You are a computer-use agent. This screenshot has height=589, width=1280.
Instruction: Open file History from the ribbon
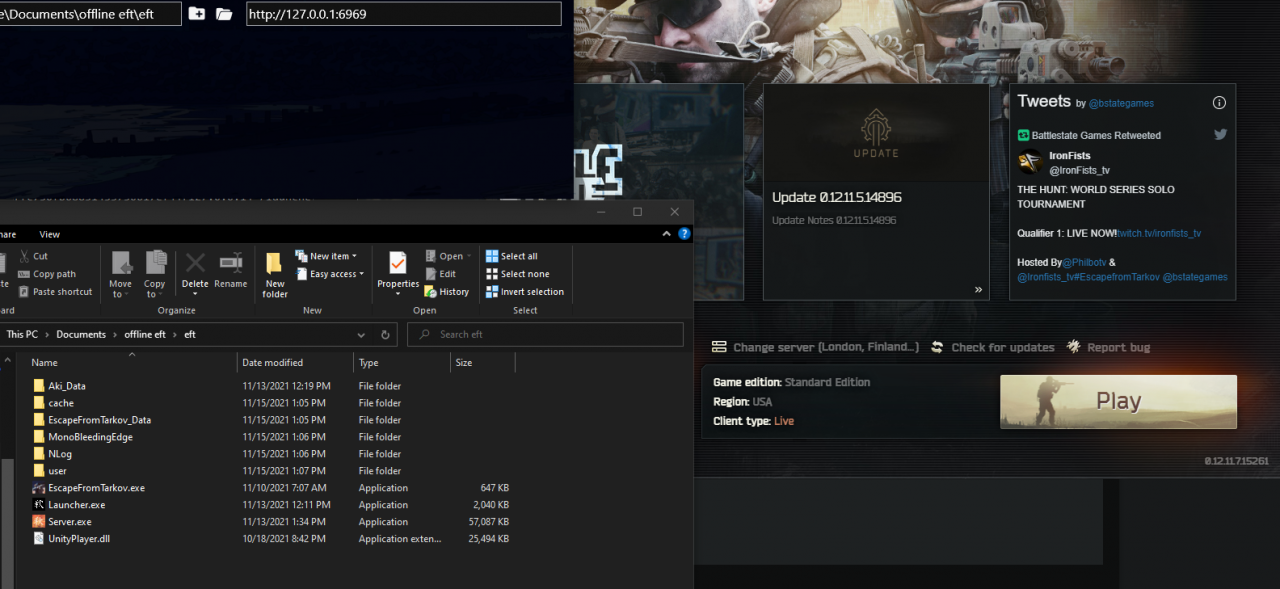pyautogui.click(x=446, y=292)
